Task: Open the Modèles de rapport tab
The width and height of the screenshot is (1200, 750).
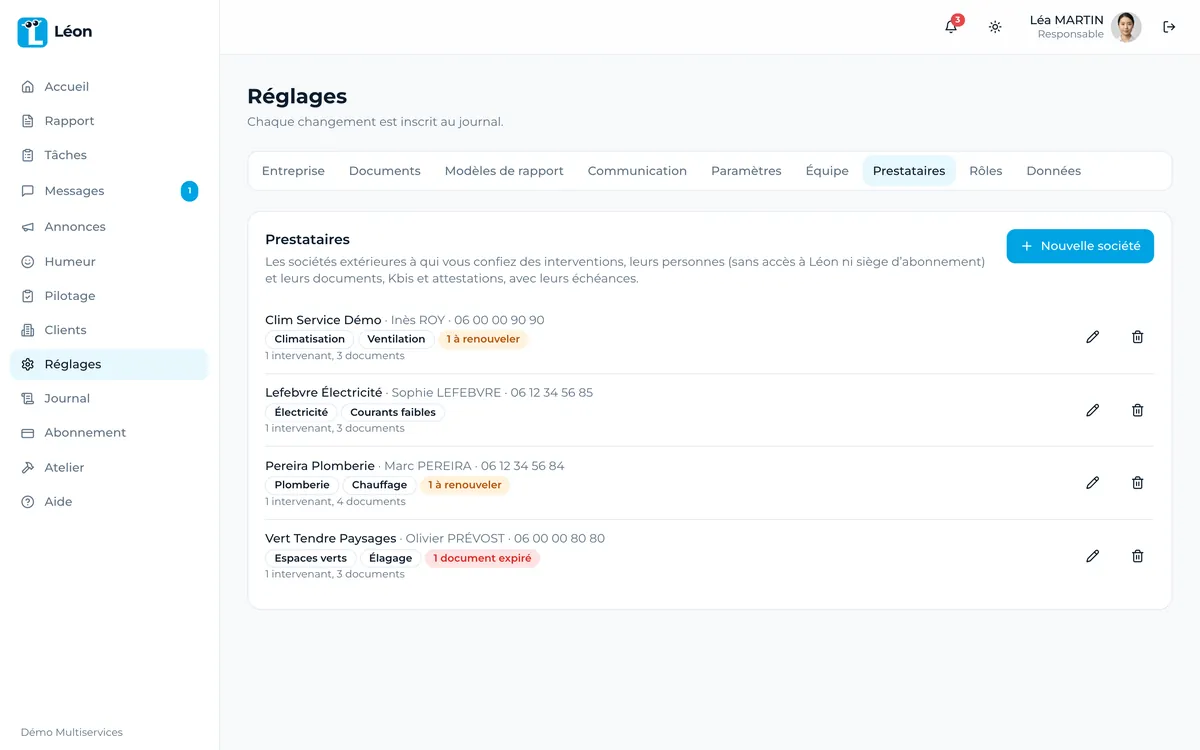Action: (504, 171)
